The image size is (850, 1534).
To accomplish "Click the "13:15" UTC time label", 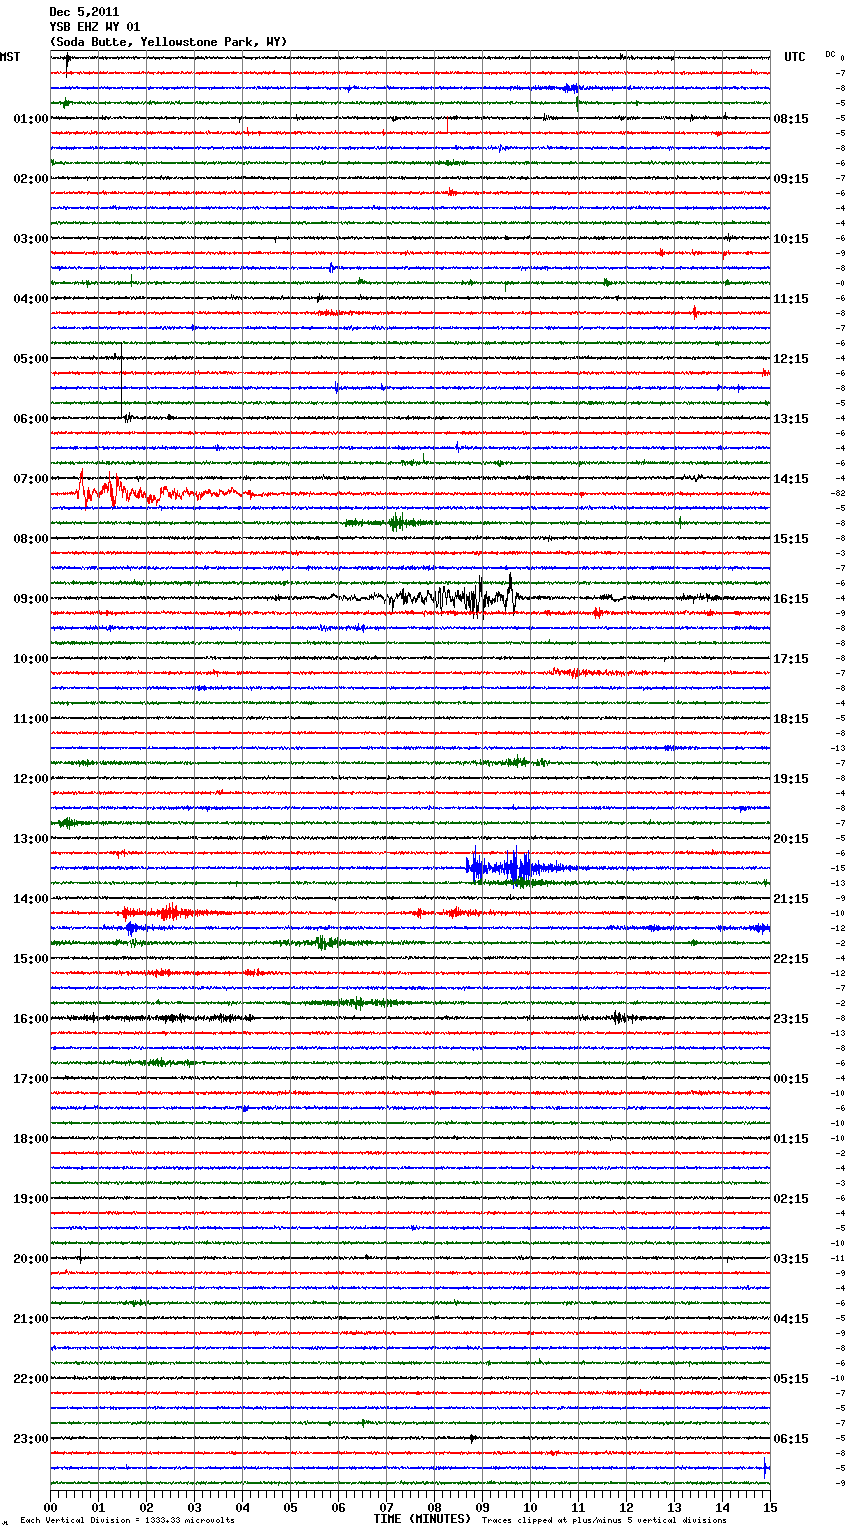I will tap(791, 419).
